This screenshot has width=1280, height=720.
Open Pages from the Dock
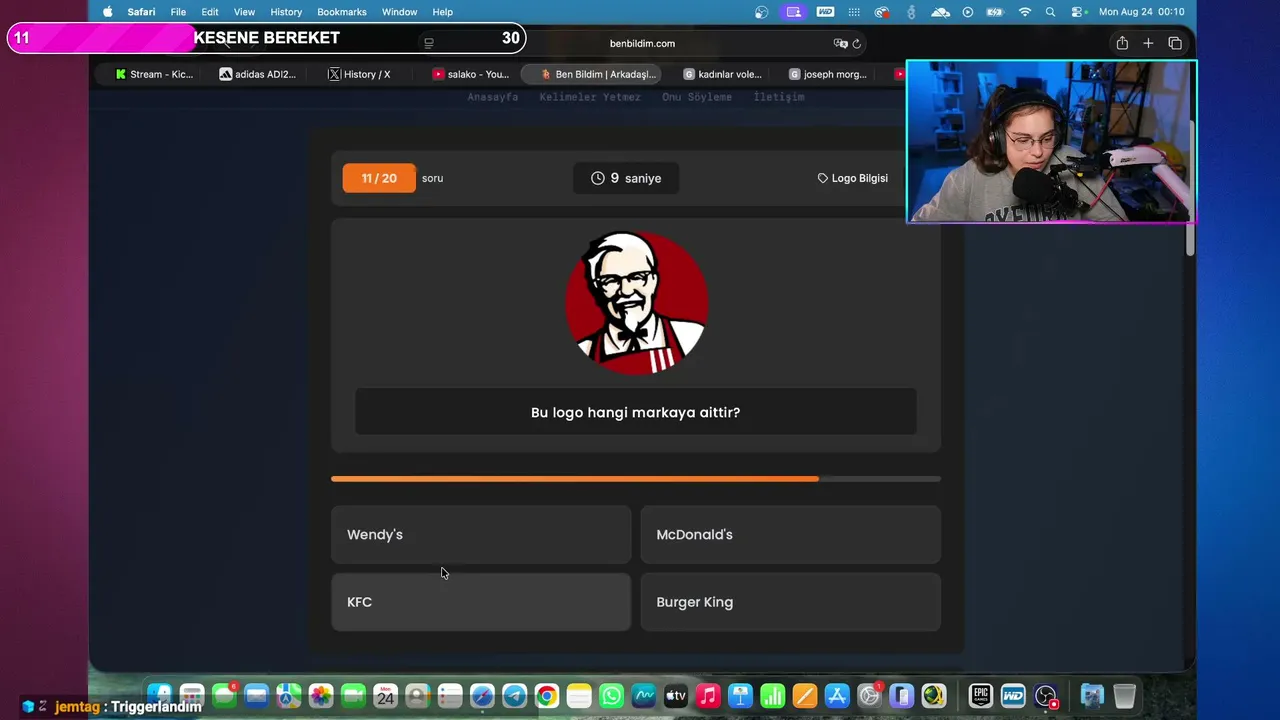point(805,696)
